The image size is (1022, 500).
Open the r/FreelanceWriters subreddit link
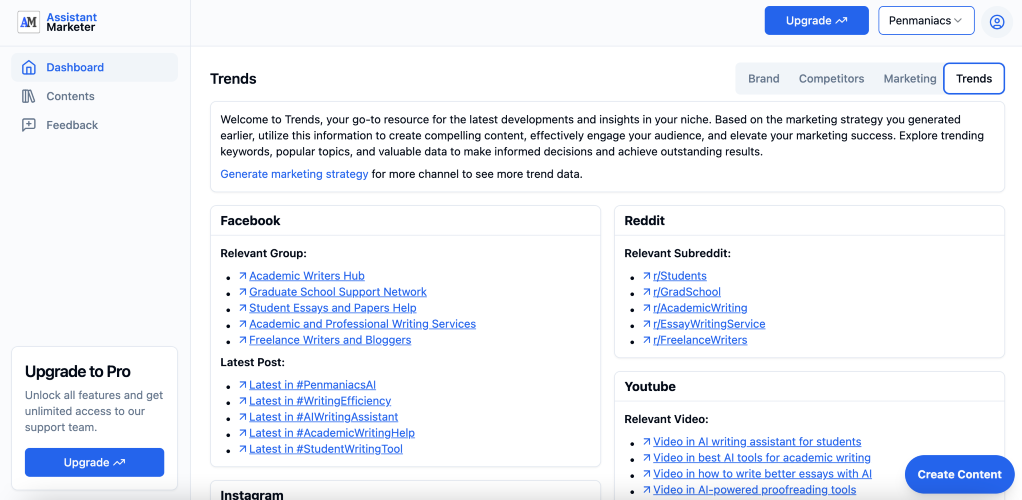[x=700, y=340]
